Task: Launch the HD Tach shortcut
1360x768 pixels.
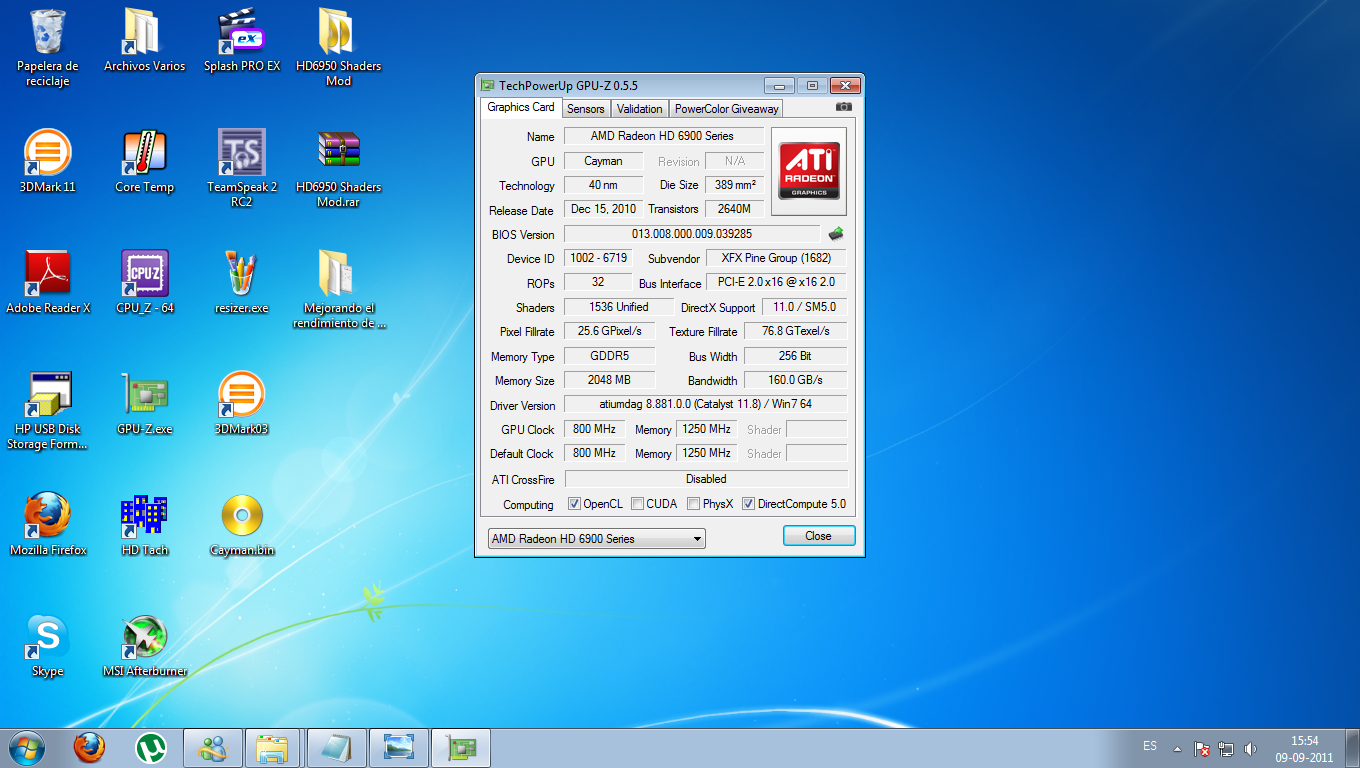Action: [144, 516]
